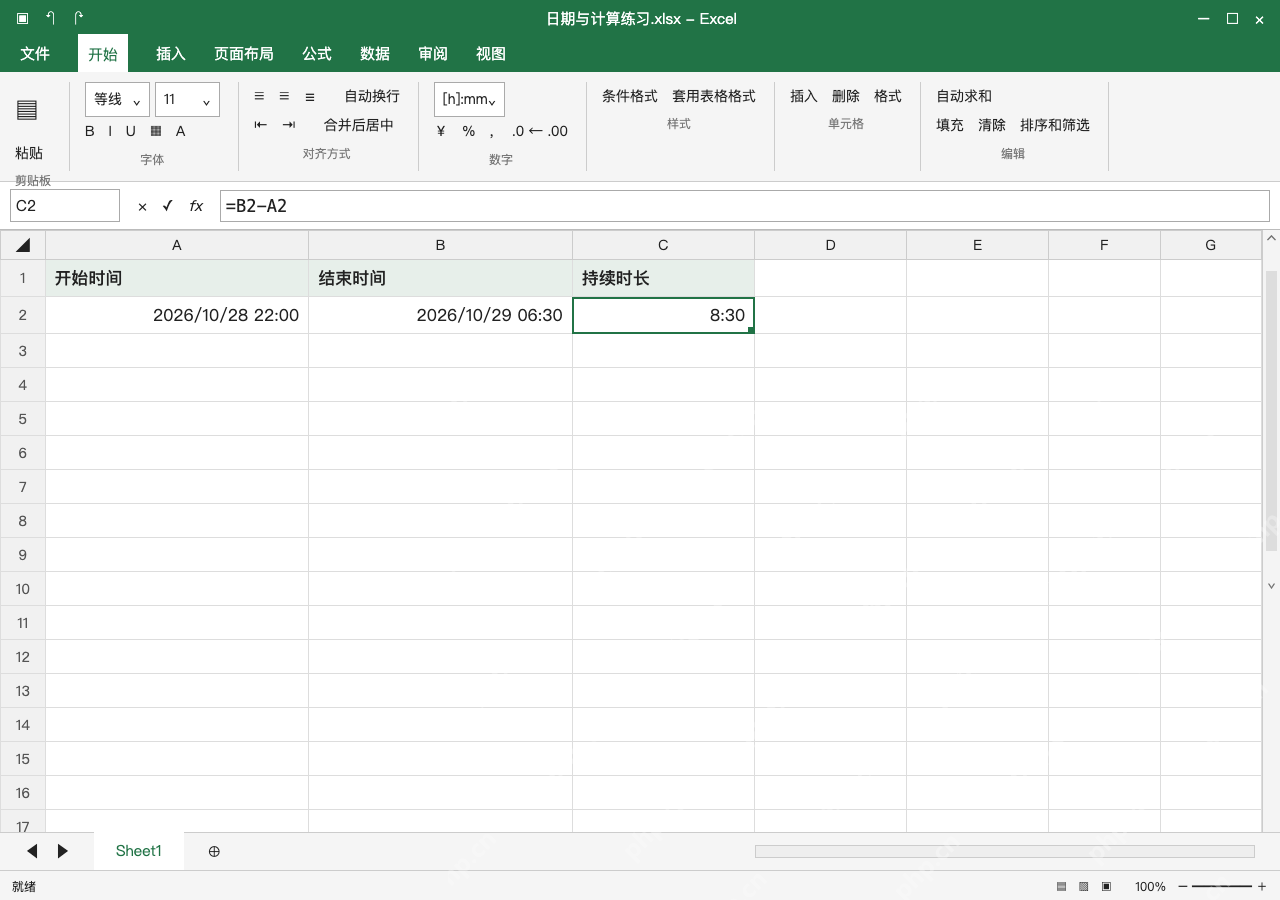Open Insert Function fx dialog
The image size is (1280, 900).
pos(196,206)
